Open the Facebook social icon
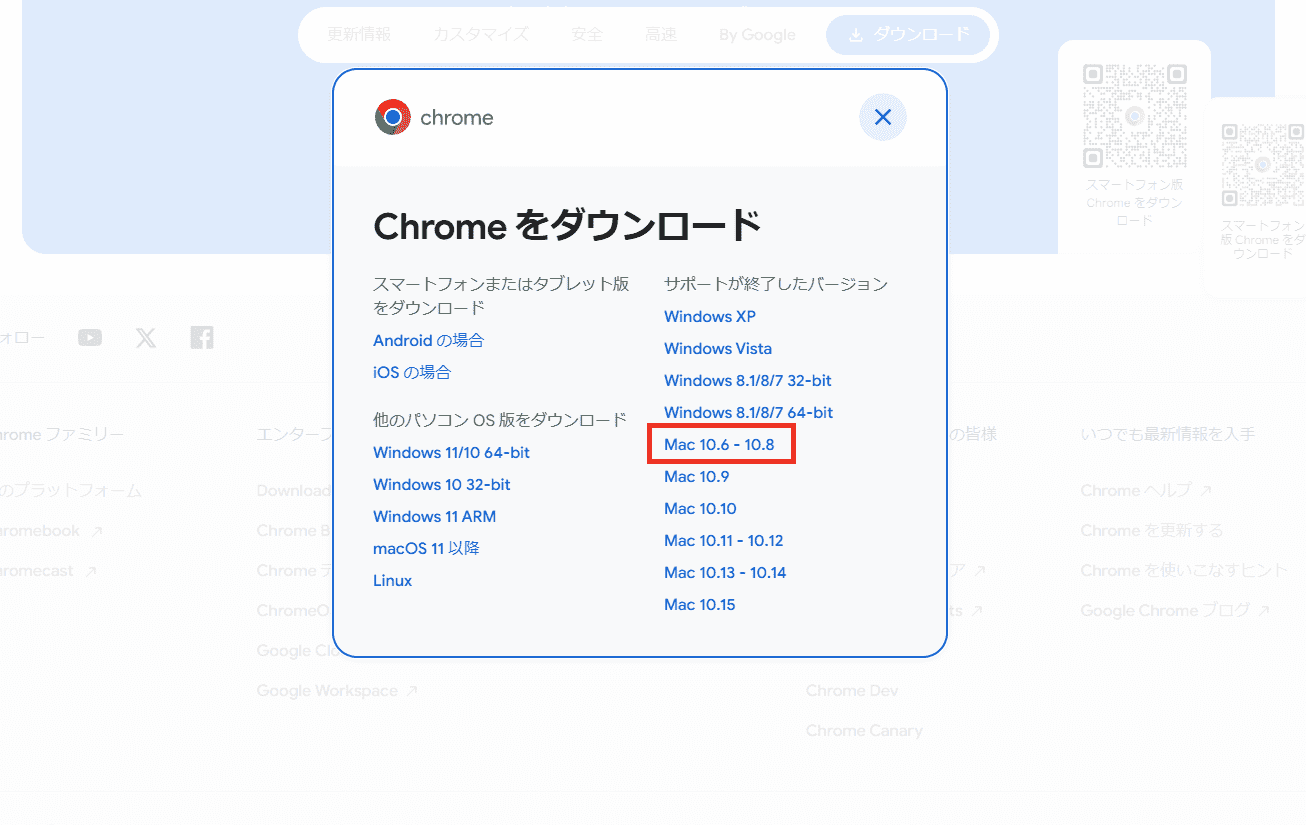This screenshot has height=825, width=1306. click(202, 338)
